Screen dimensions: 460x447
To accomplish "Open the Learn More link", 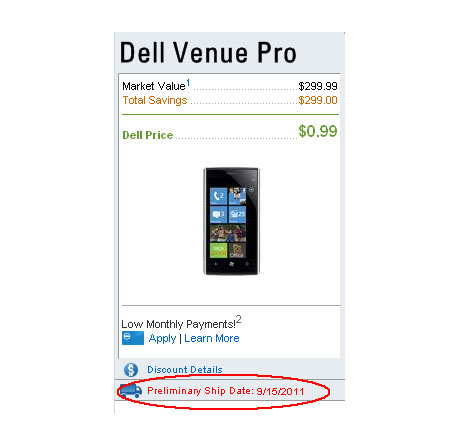I will [212, 338].
